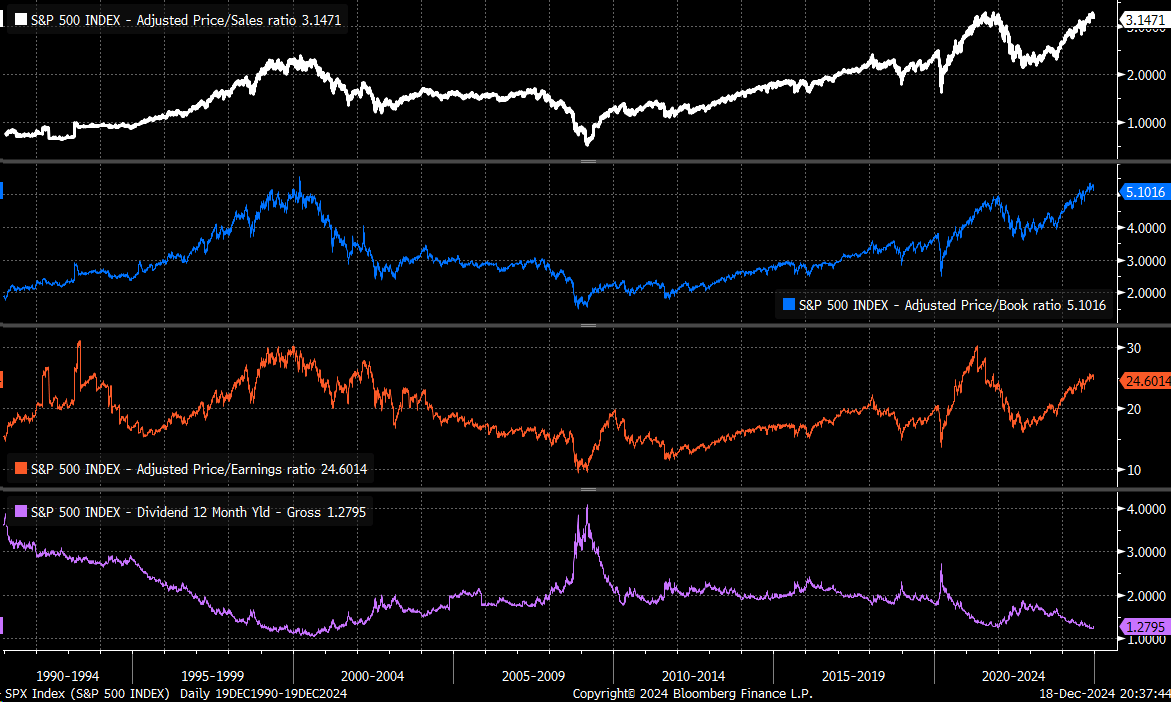
Task: Click the white Price/Sales legend square
Action: coord(20,19)
